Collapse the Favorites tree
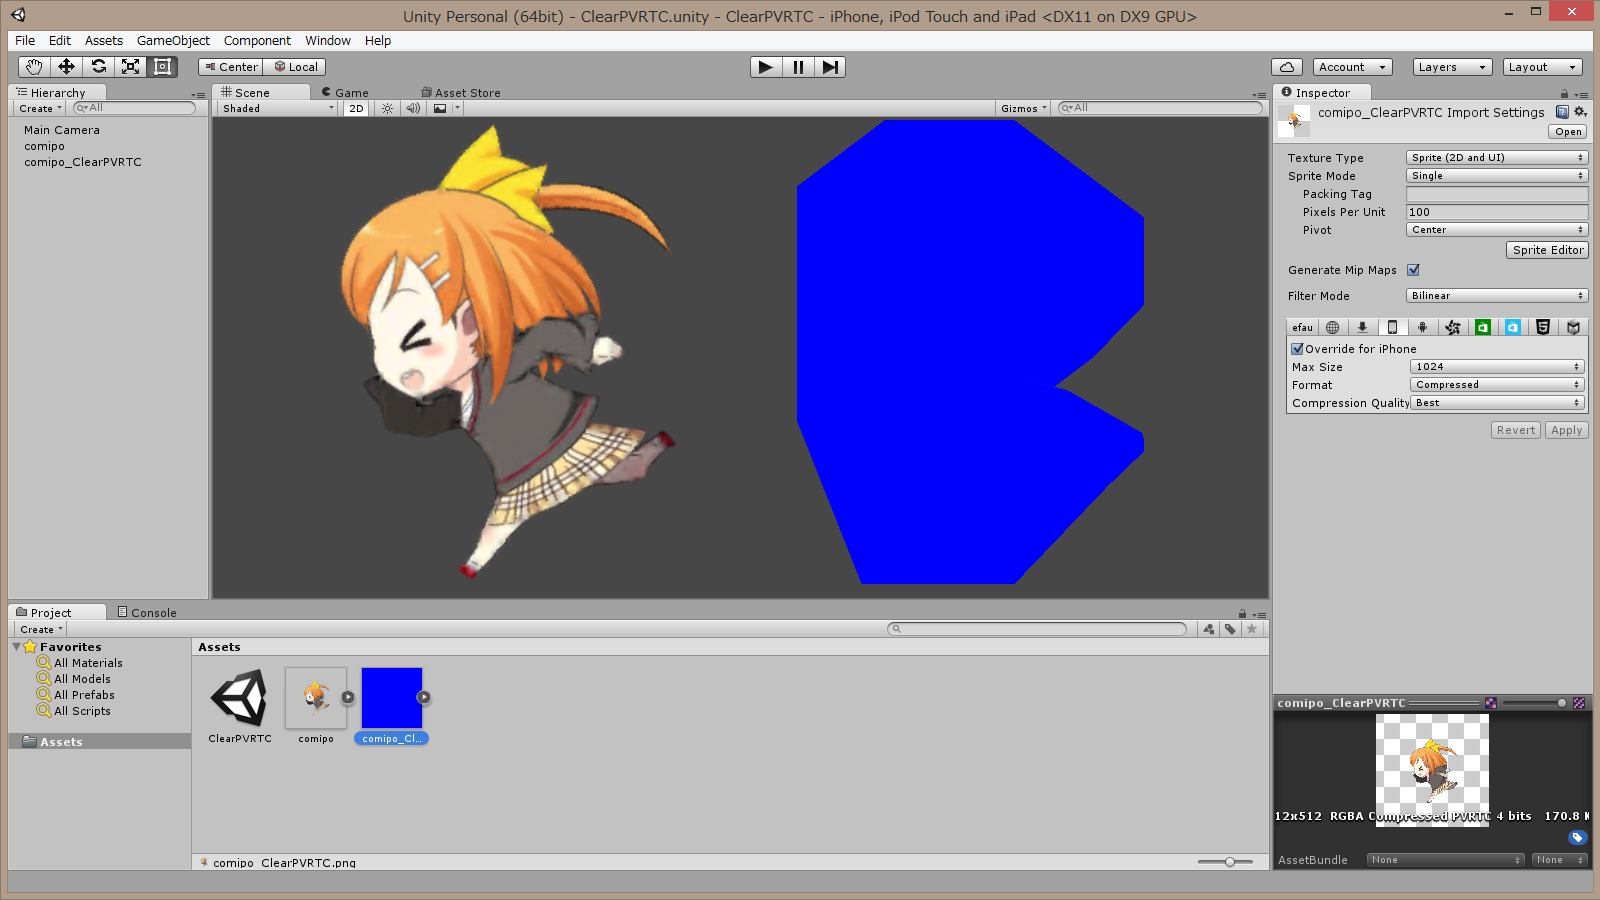Image resolution: width=1600 pixels, height=900 pixels. 17,647
